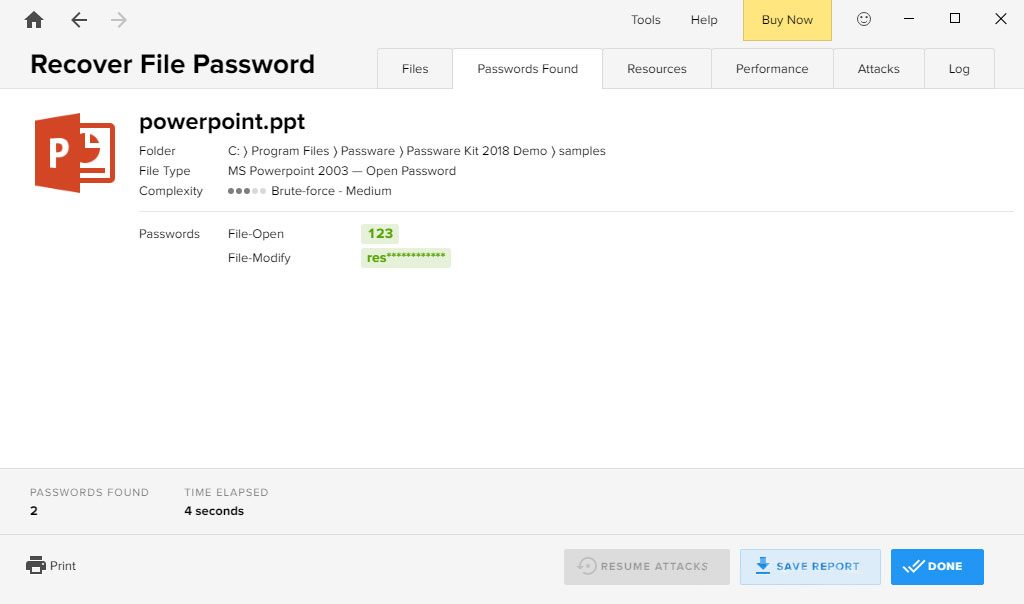1024x604 pixels.
Task: Click the complexity dots indicator
Action: (247, 191)
